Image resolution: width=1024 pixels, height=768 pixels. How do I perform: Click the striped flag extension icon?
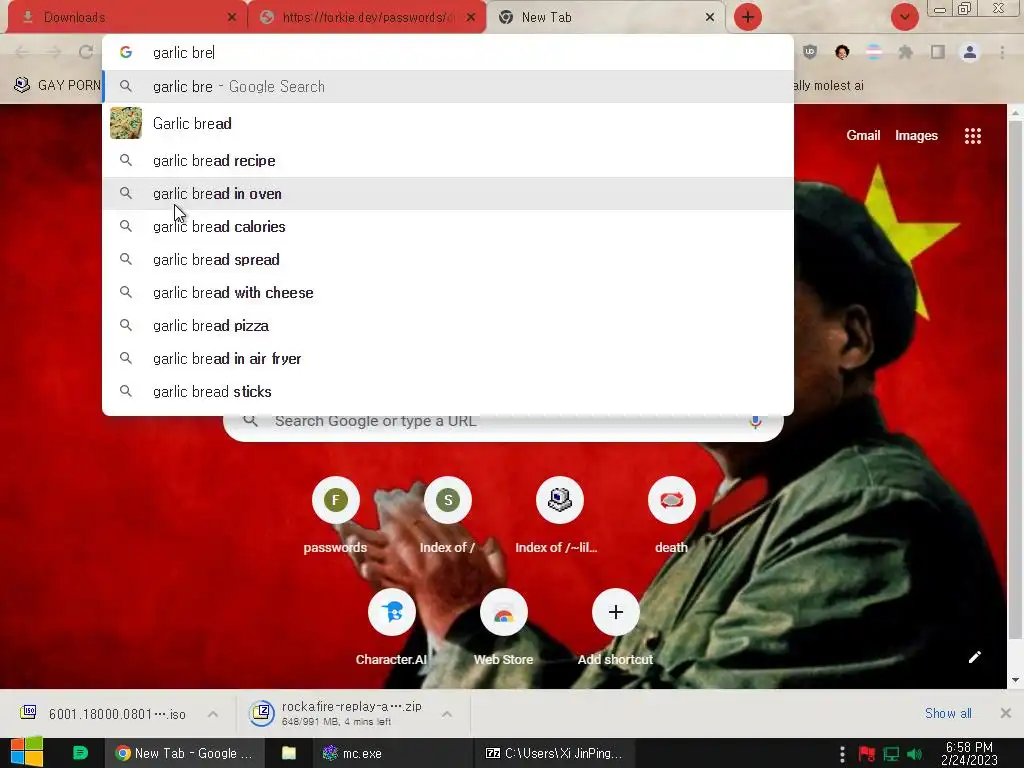point(874,52)
